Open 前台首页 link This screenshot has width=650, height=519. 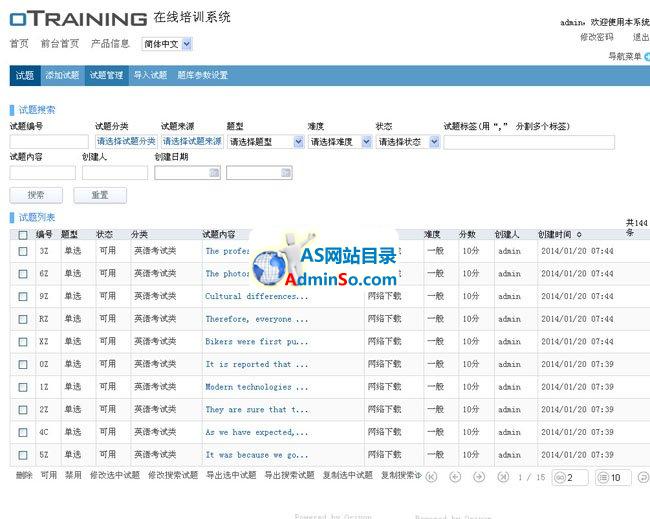coord(60,44)
